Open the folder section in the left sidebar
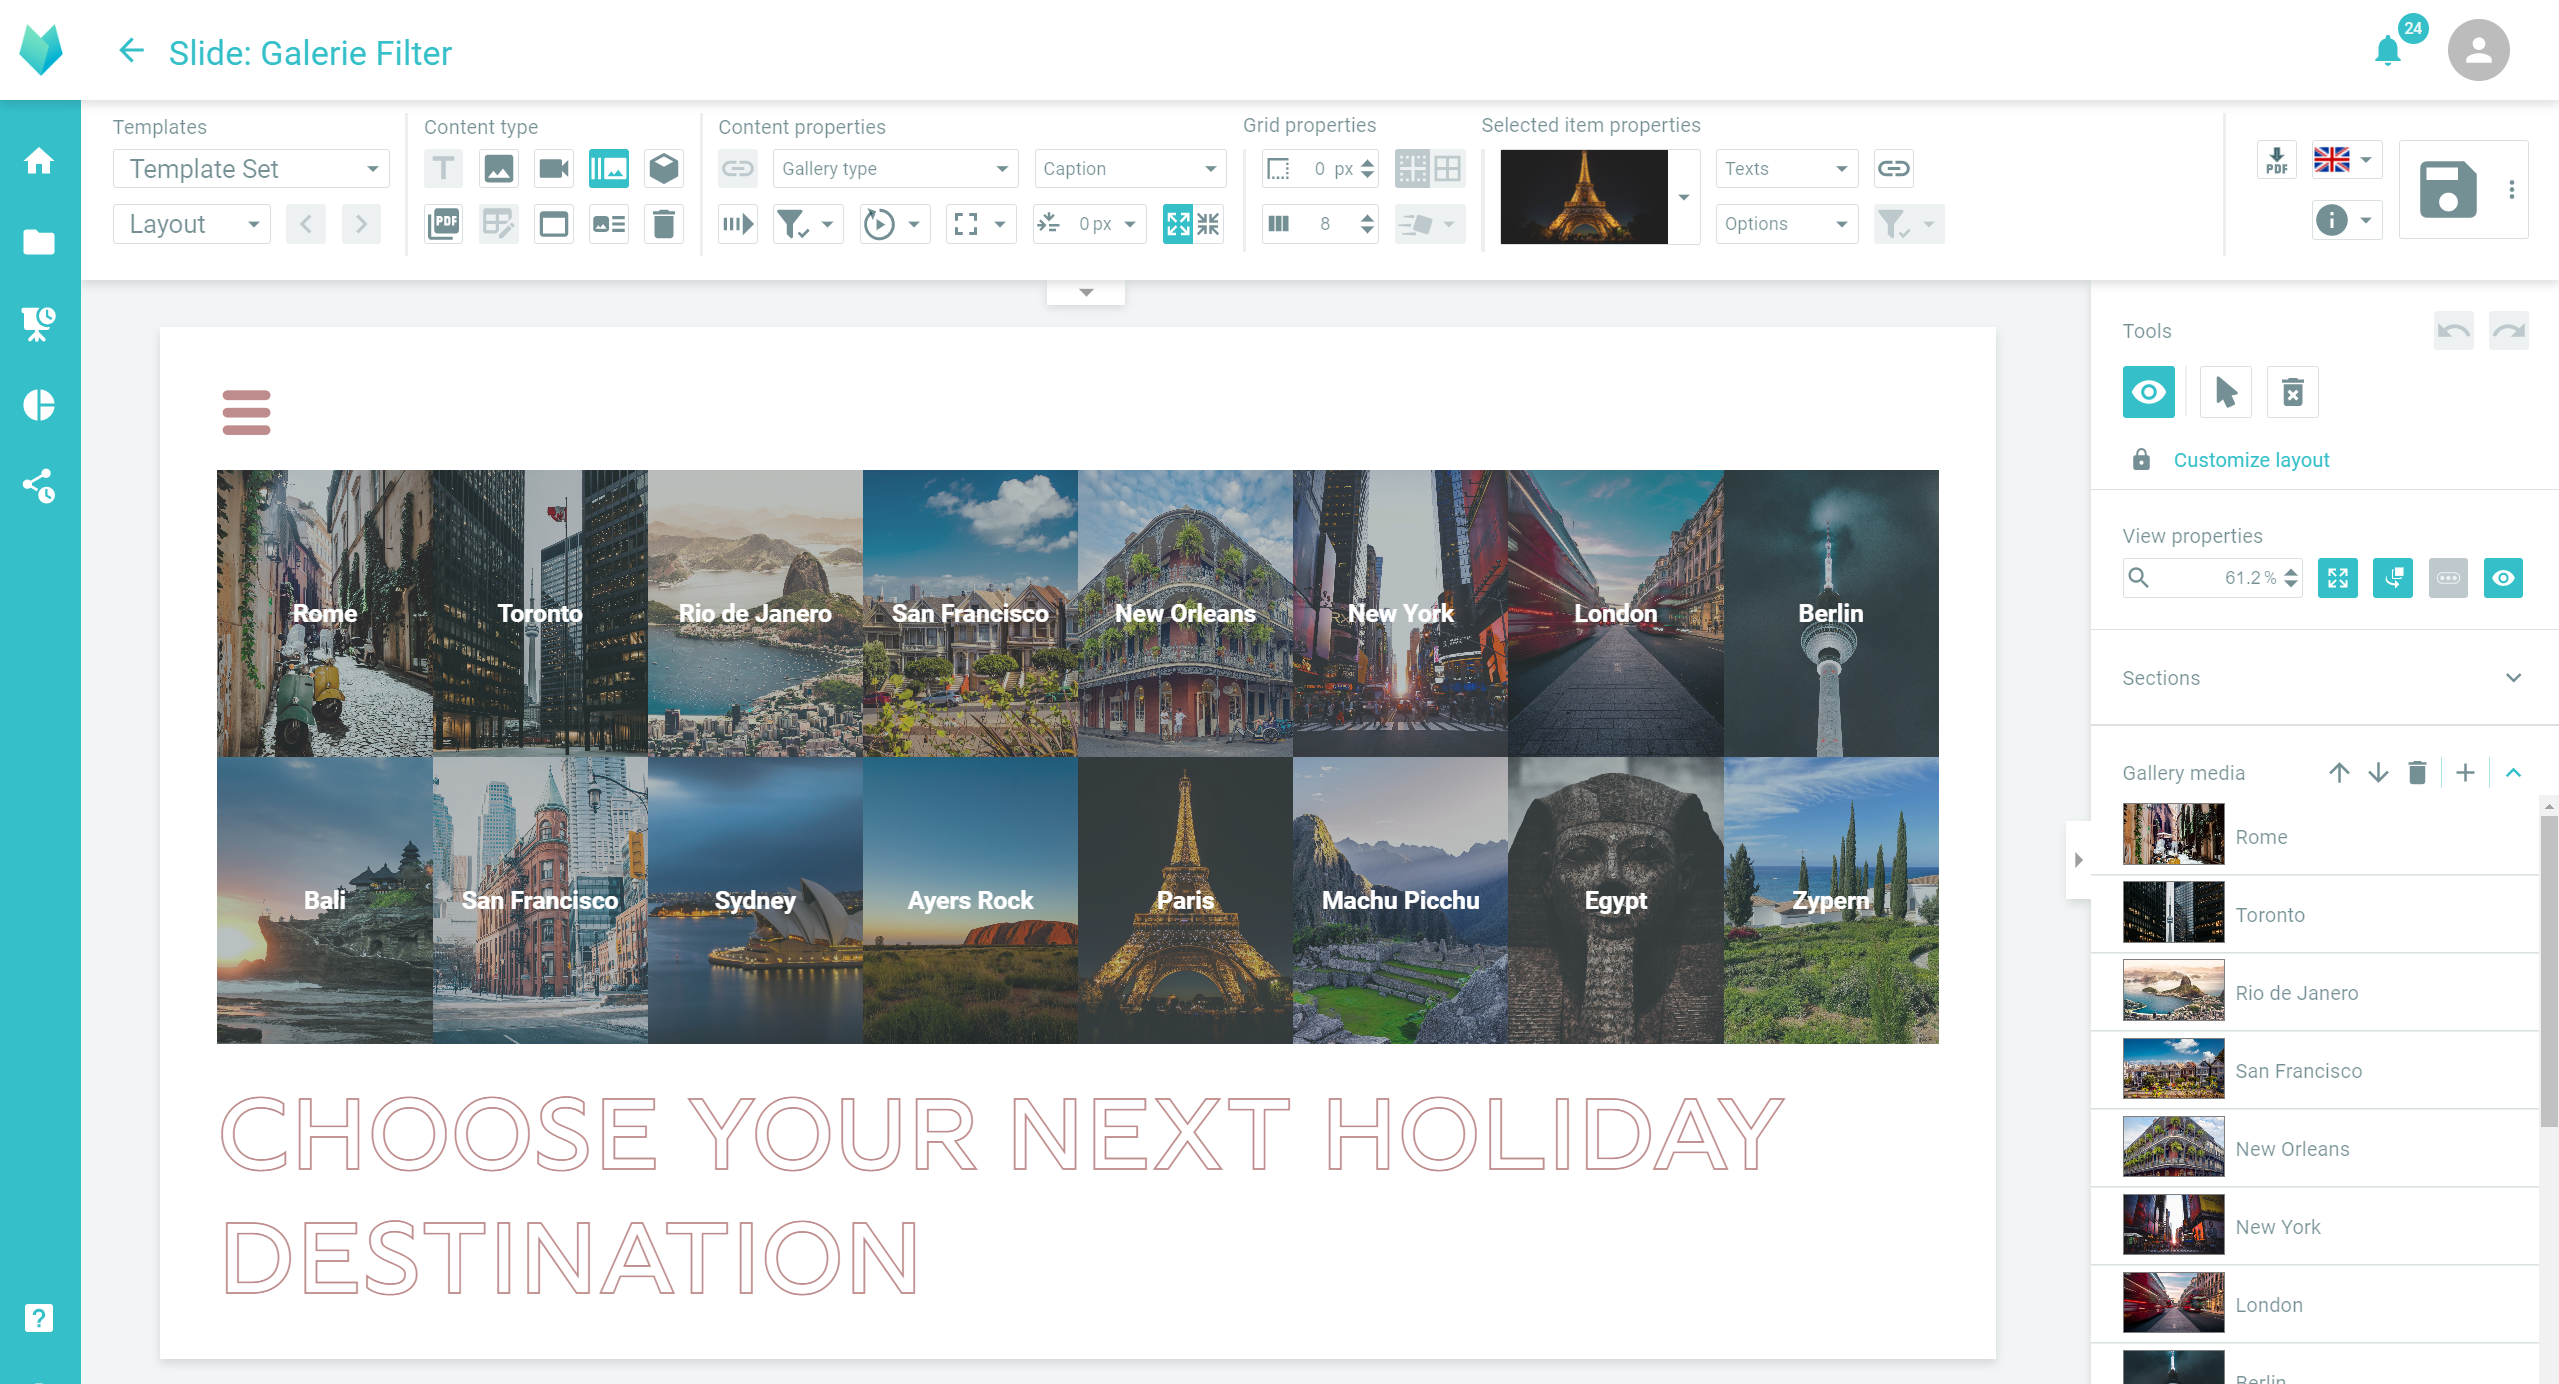2559x1384 pixels. (39, 242)
